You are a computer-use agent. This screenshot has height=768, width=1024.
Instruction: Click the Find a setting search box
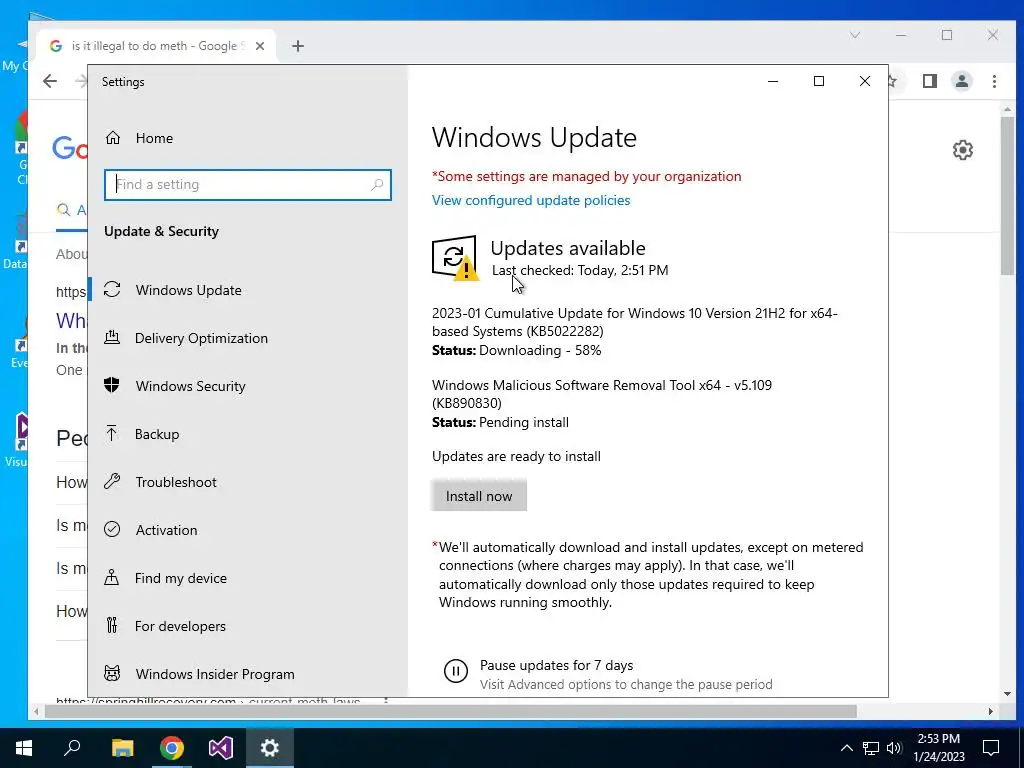coord(248,185)
